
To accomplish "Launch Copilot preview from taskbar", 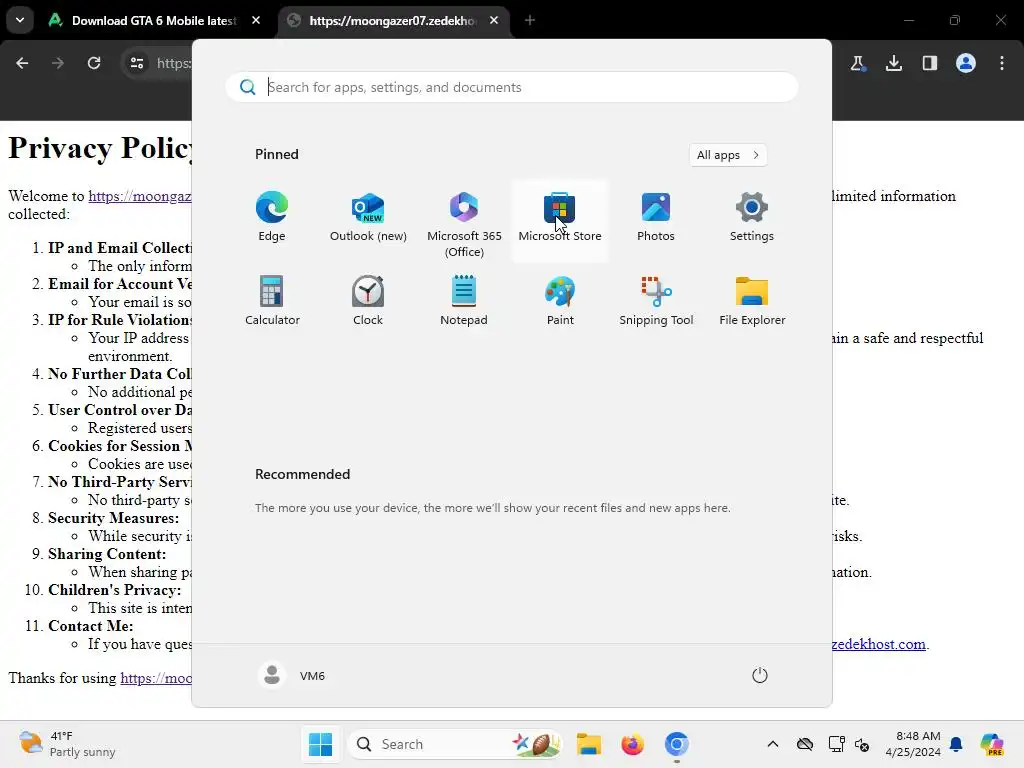I will pos(991,744).
